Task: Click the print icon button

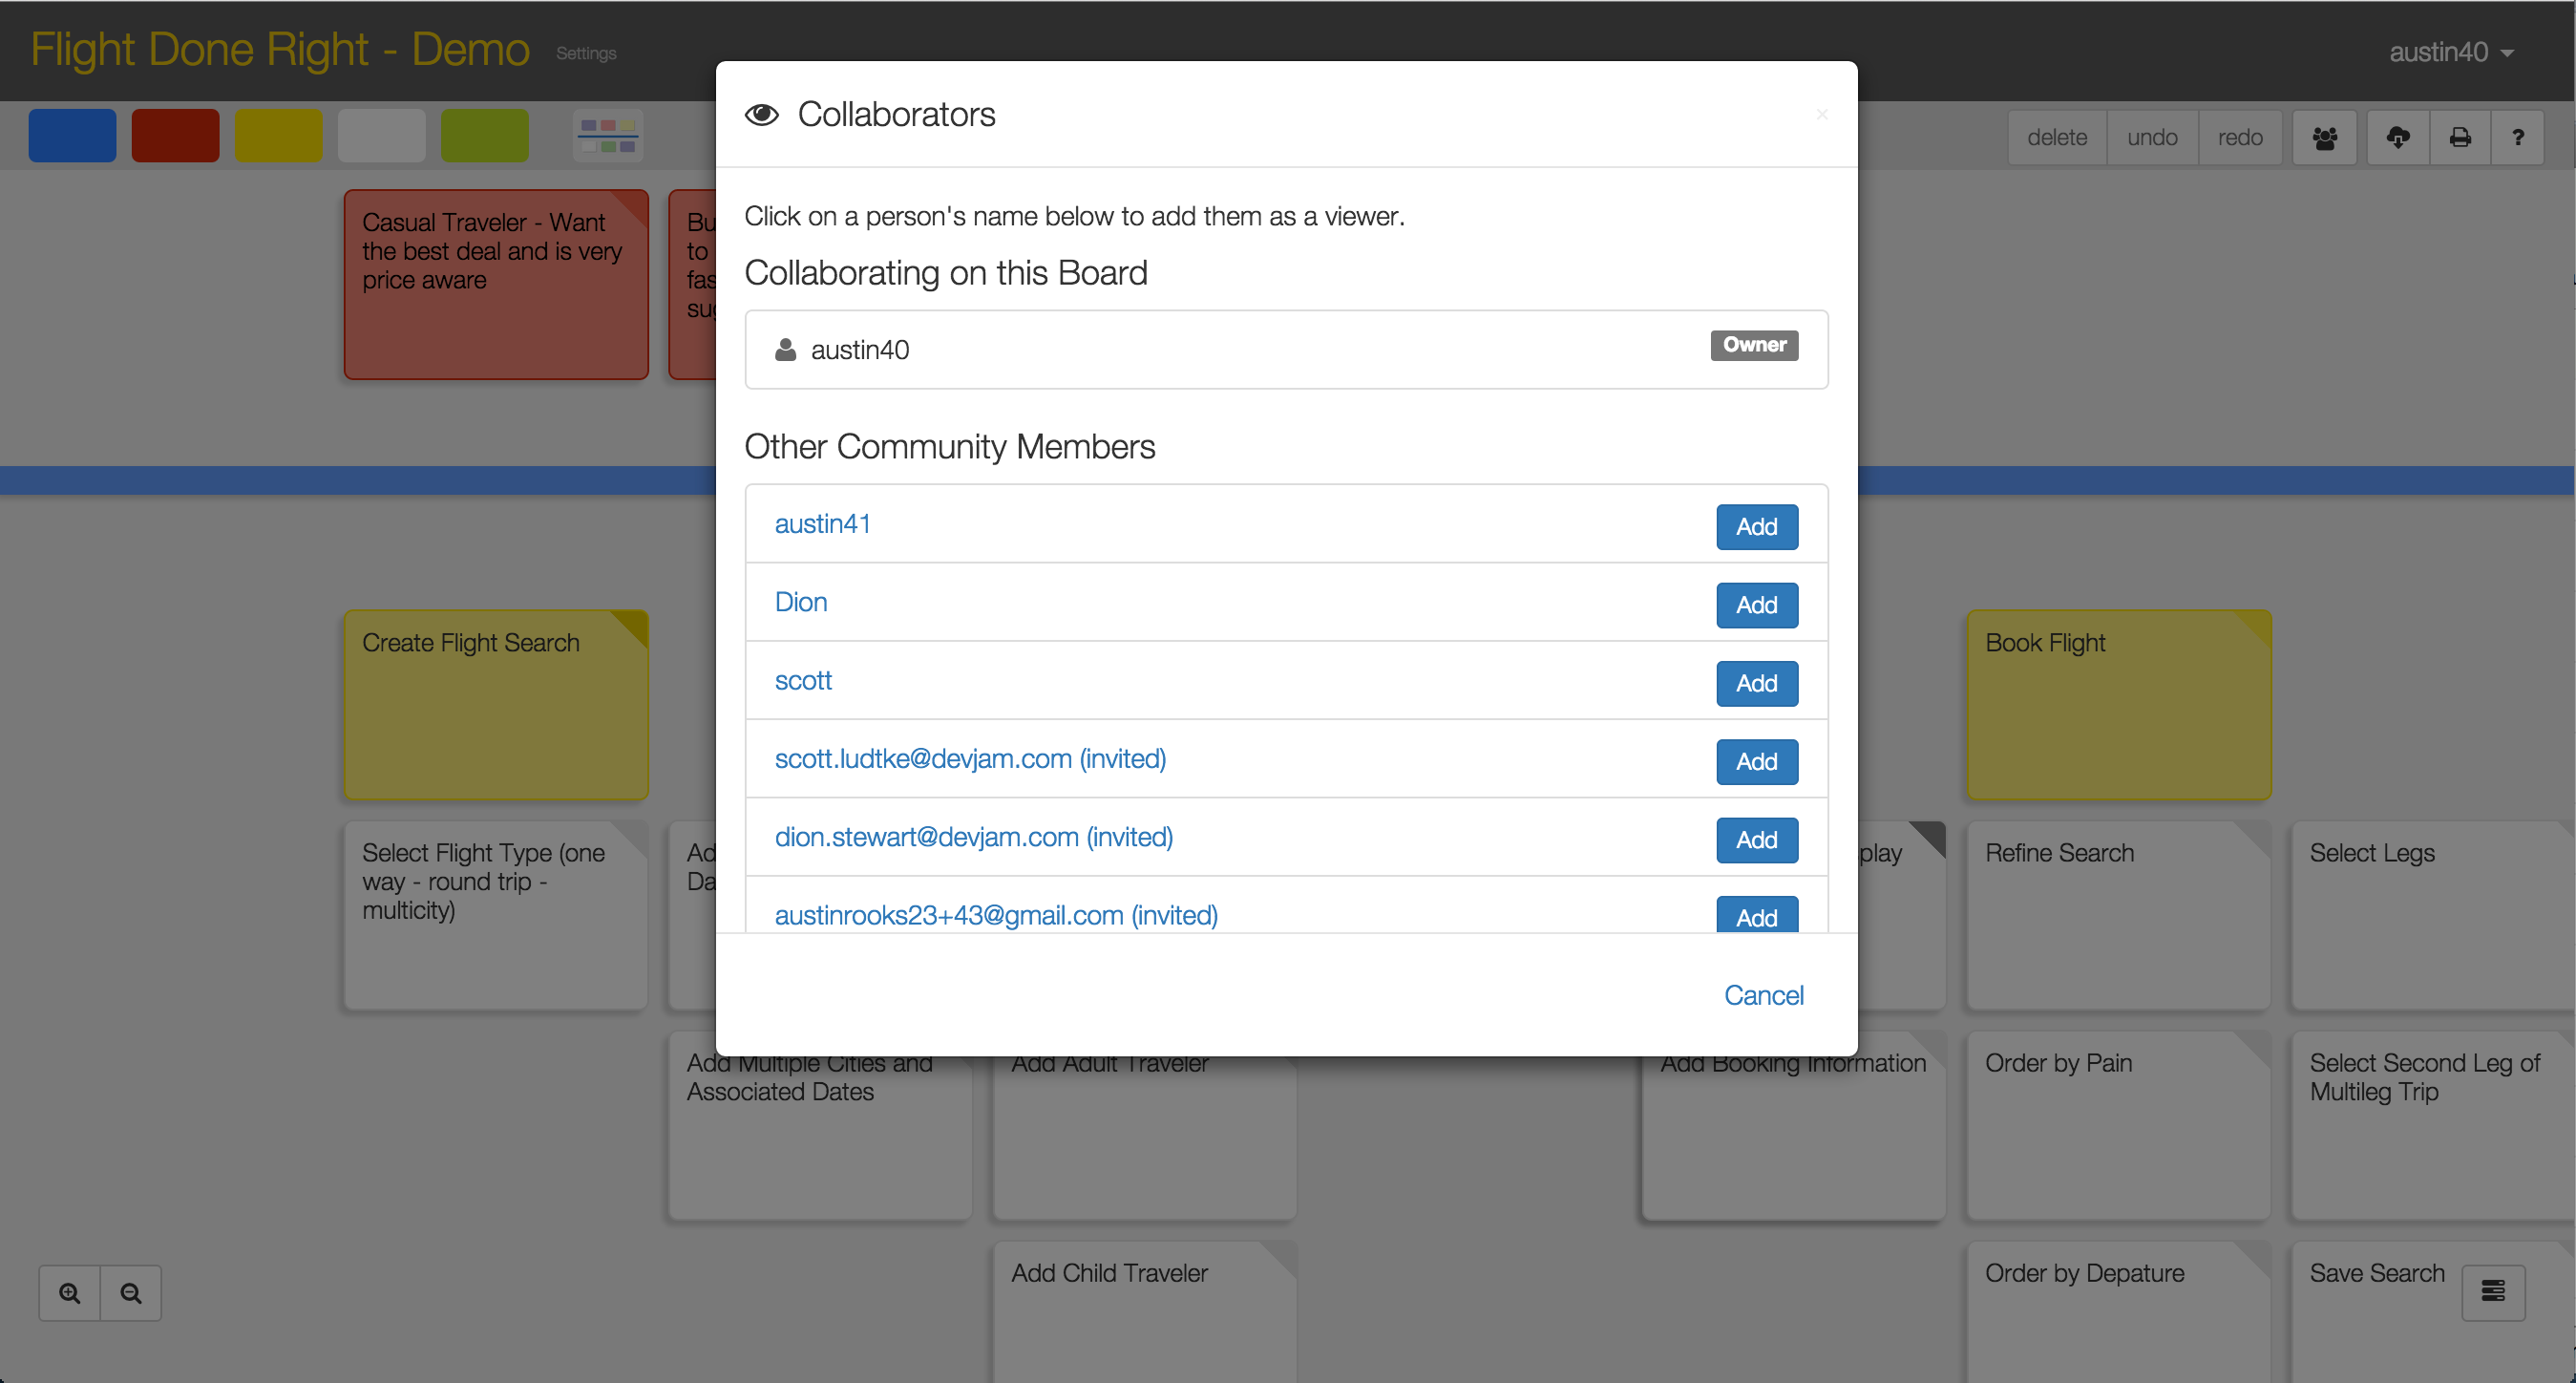Action: tap(2460, 138)
